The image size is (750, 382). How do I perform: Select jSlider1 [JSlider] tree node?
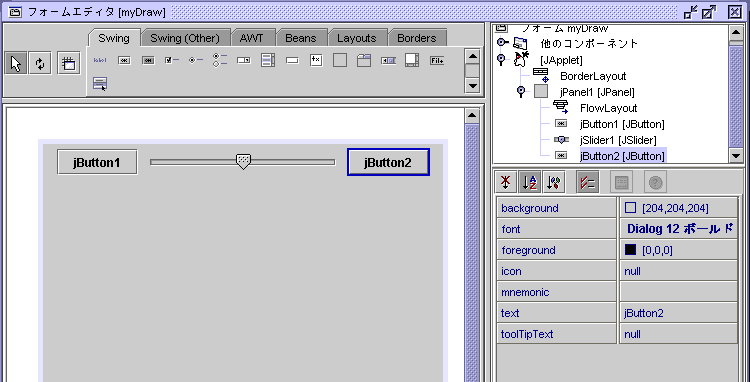[x=618, y=140]
